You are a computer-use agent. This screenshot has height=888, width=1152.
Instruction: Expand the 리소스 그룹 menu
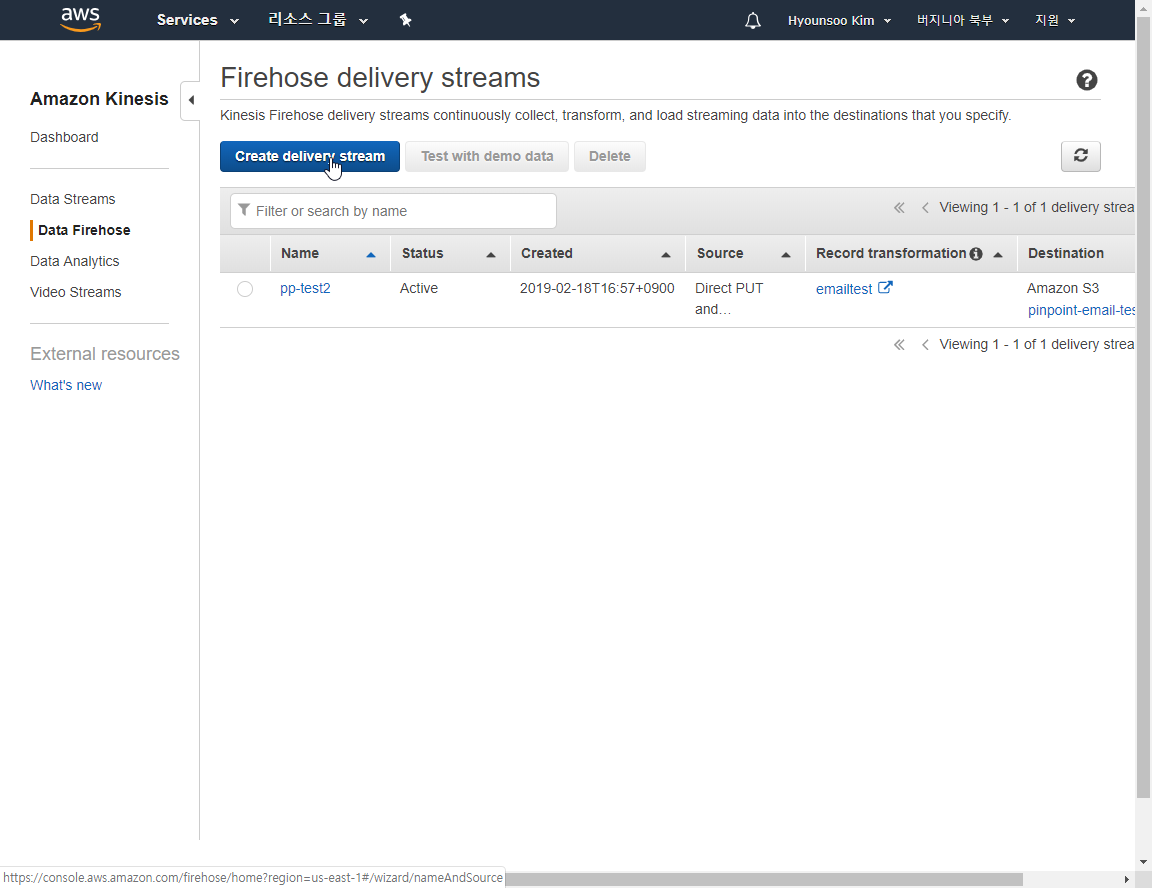(317, 20)
